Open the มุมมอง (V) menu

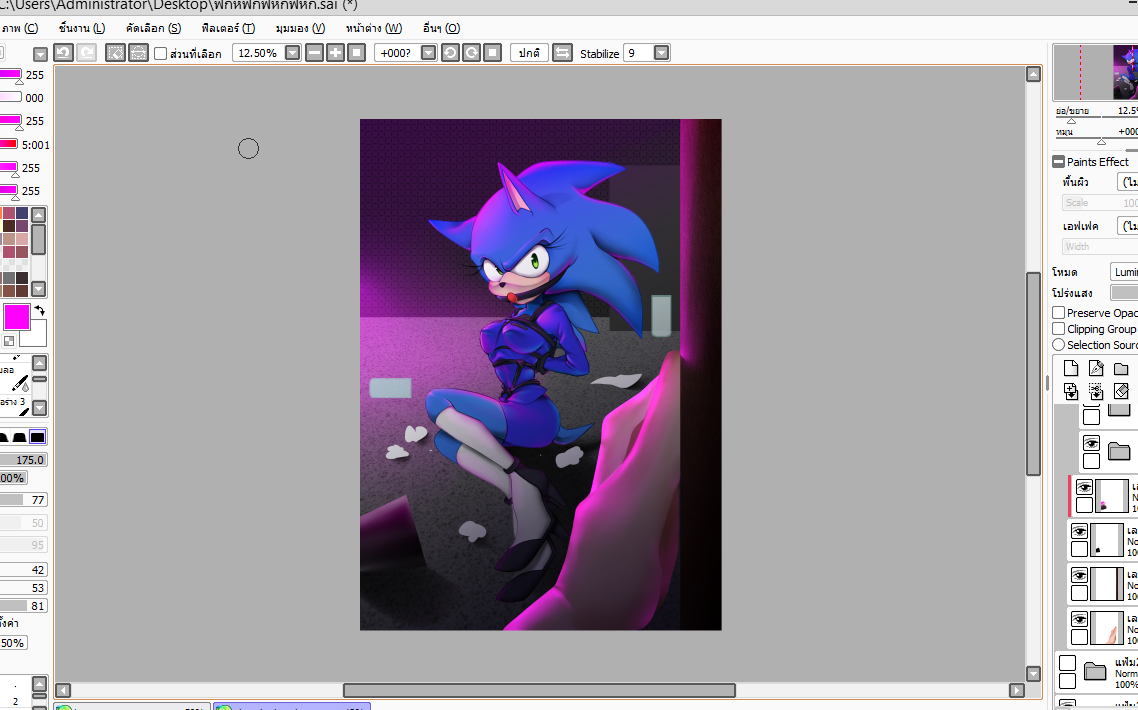pyautogui.click(x=300, y=28)
